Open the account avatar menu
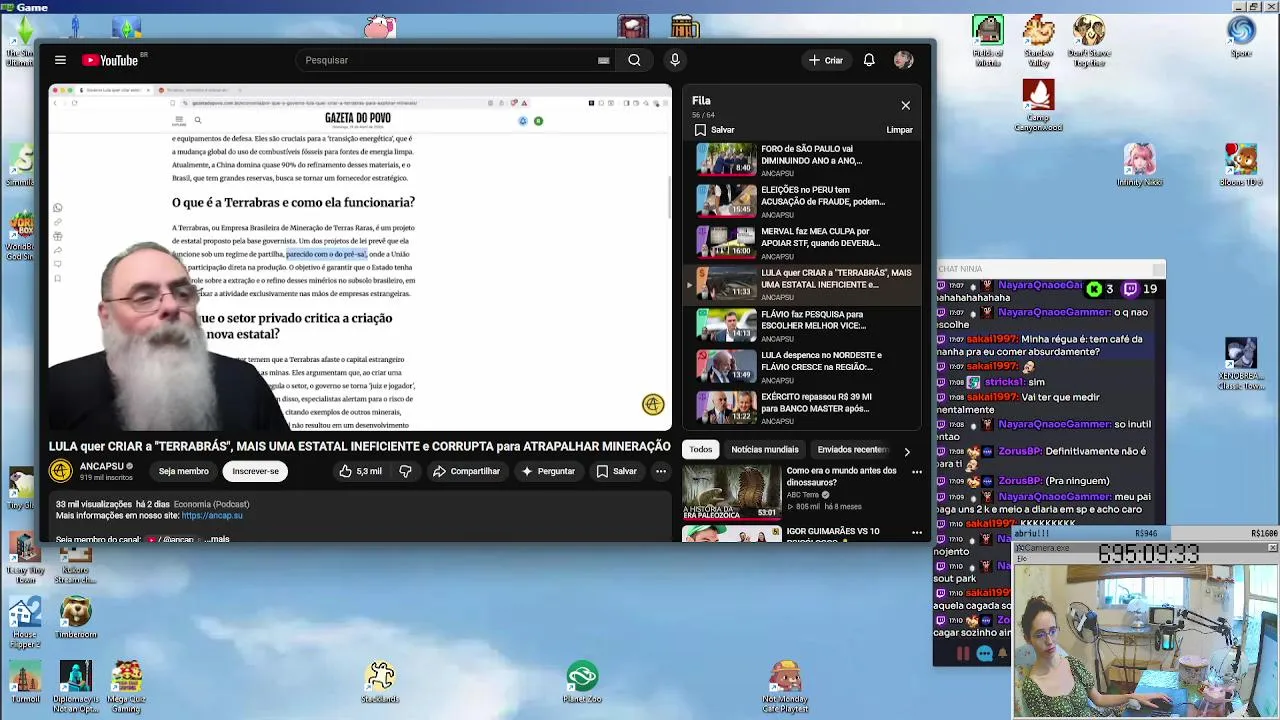This screenshot has height=720, width=1280. click(904, 60)
